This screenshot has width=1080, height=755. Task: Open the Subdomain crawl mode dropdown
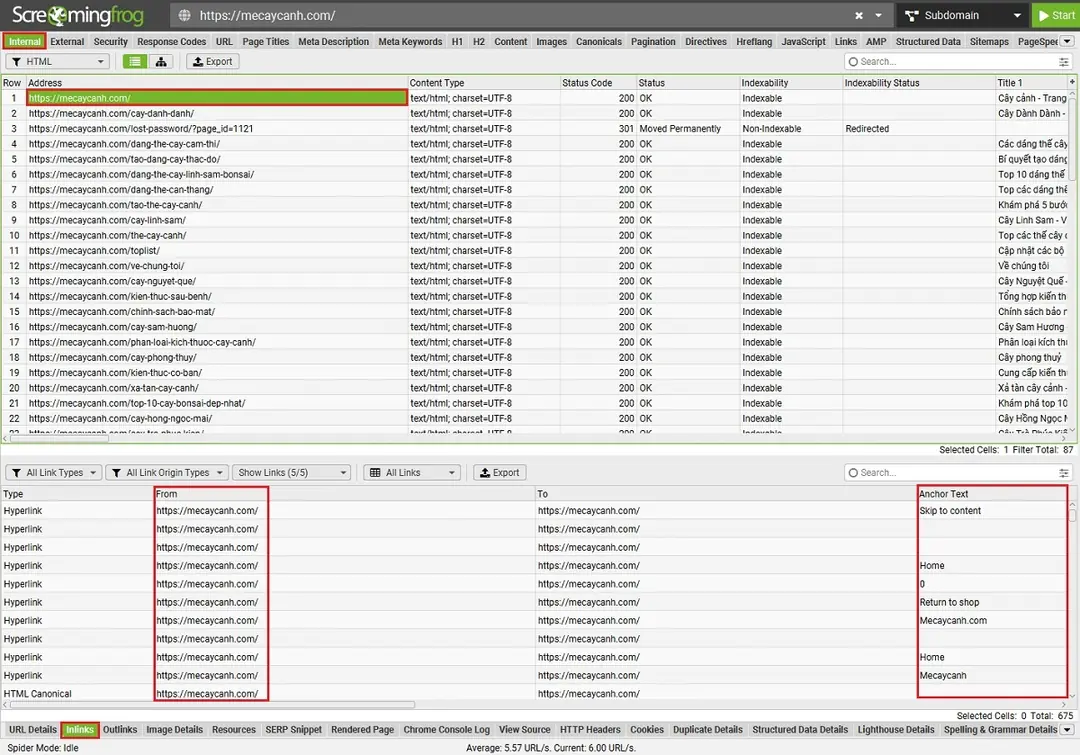click(962, 16)
